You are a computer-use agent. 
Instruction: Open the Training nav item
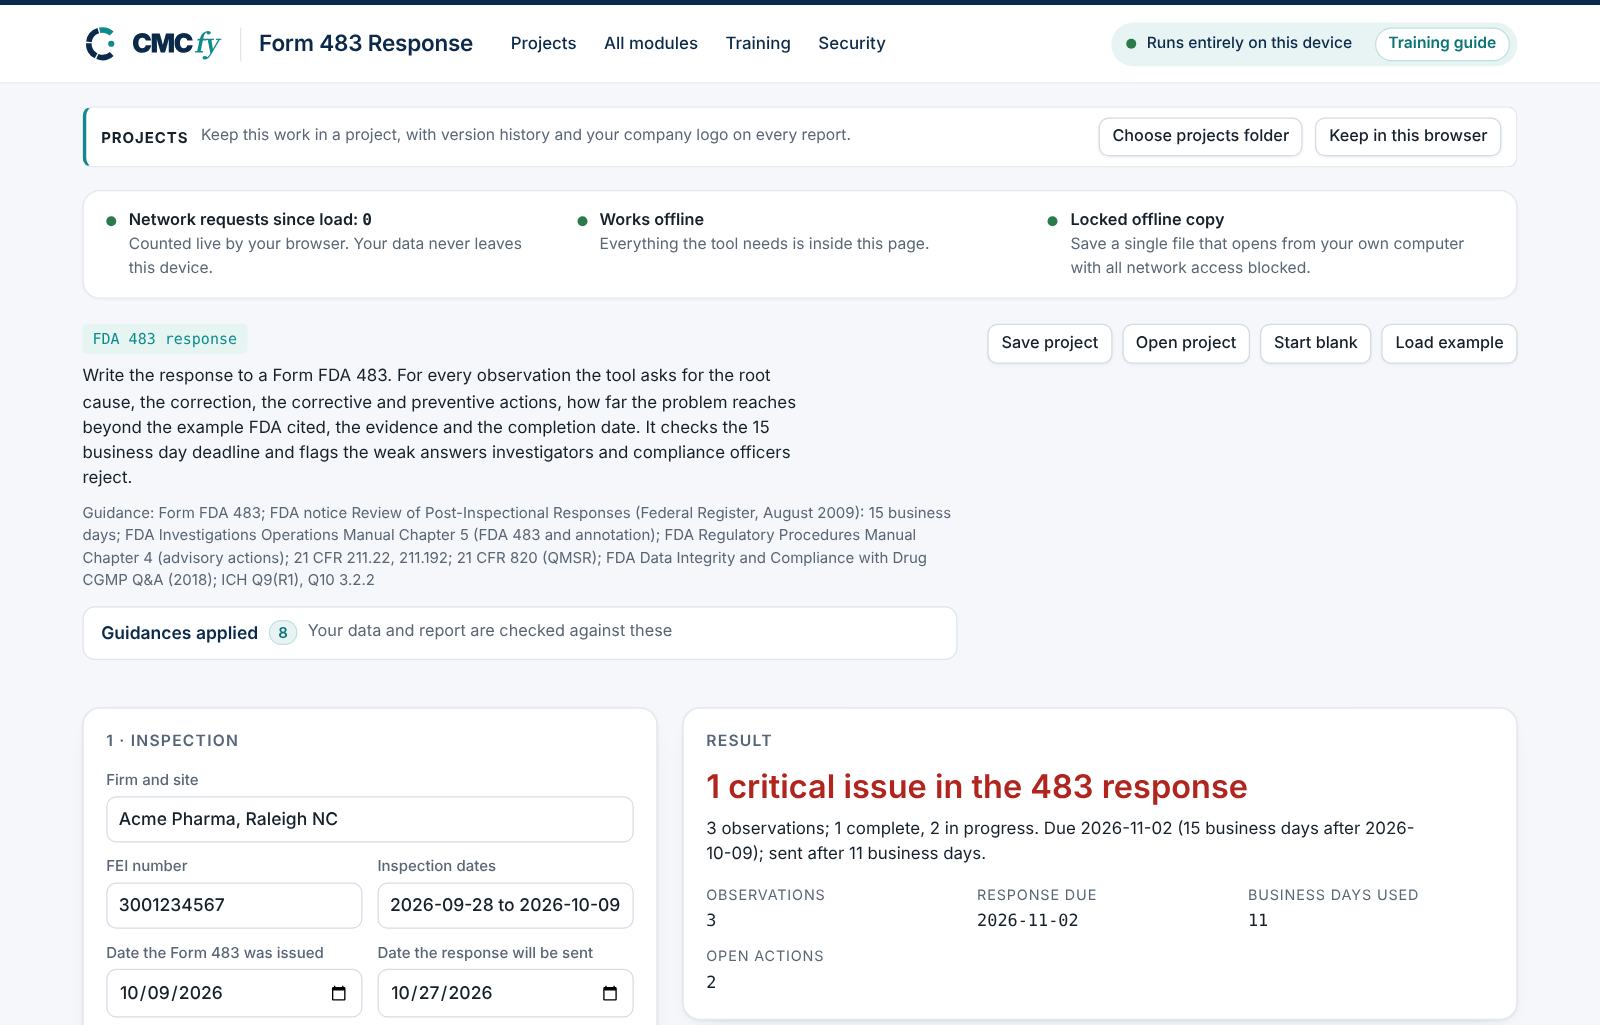[758, 43]
